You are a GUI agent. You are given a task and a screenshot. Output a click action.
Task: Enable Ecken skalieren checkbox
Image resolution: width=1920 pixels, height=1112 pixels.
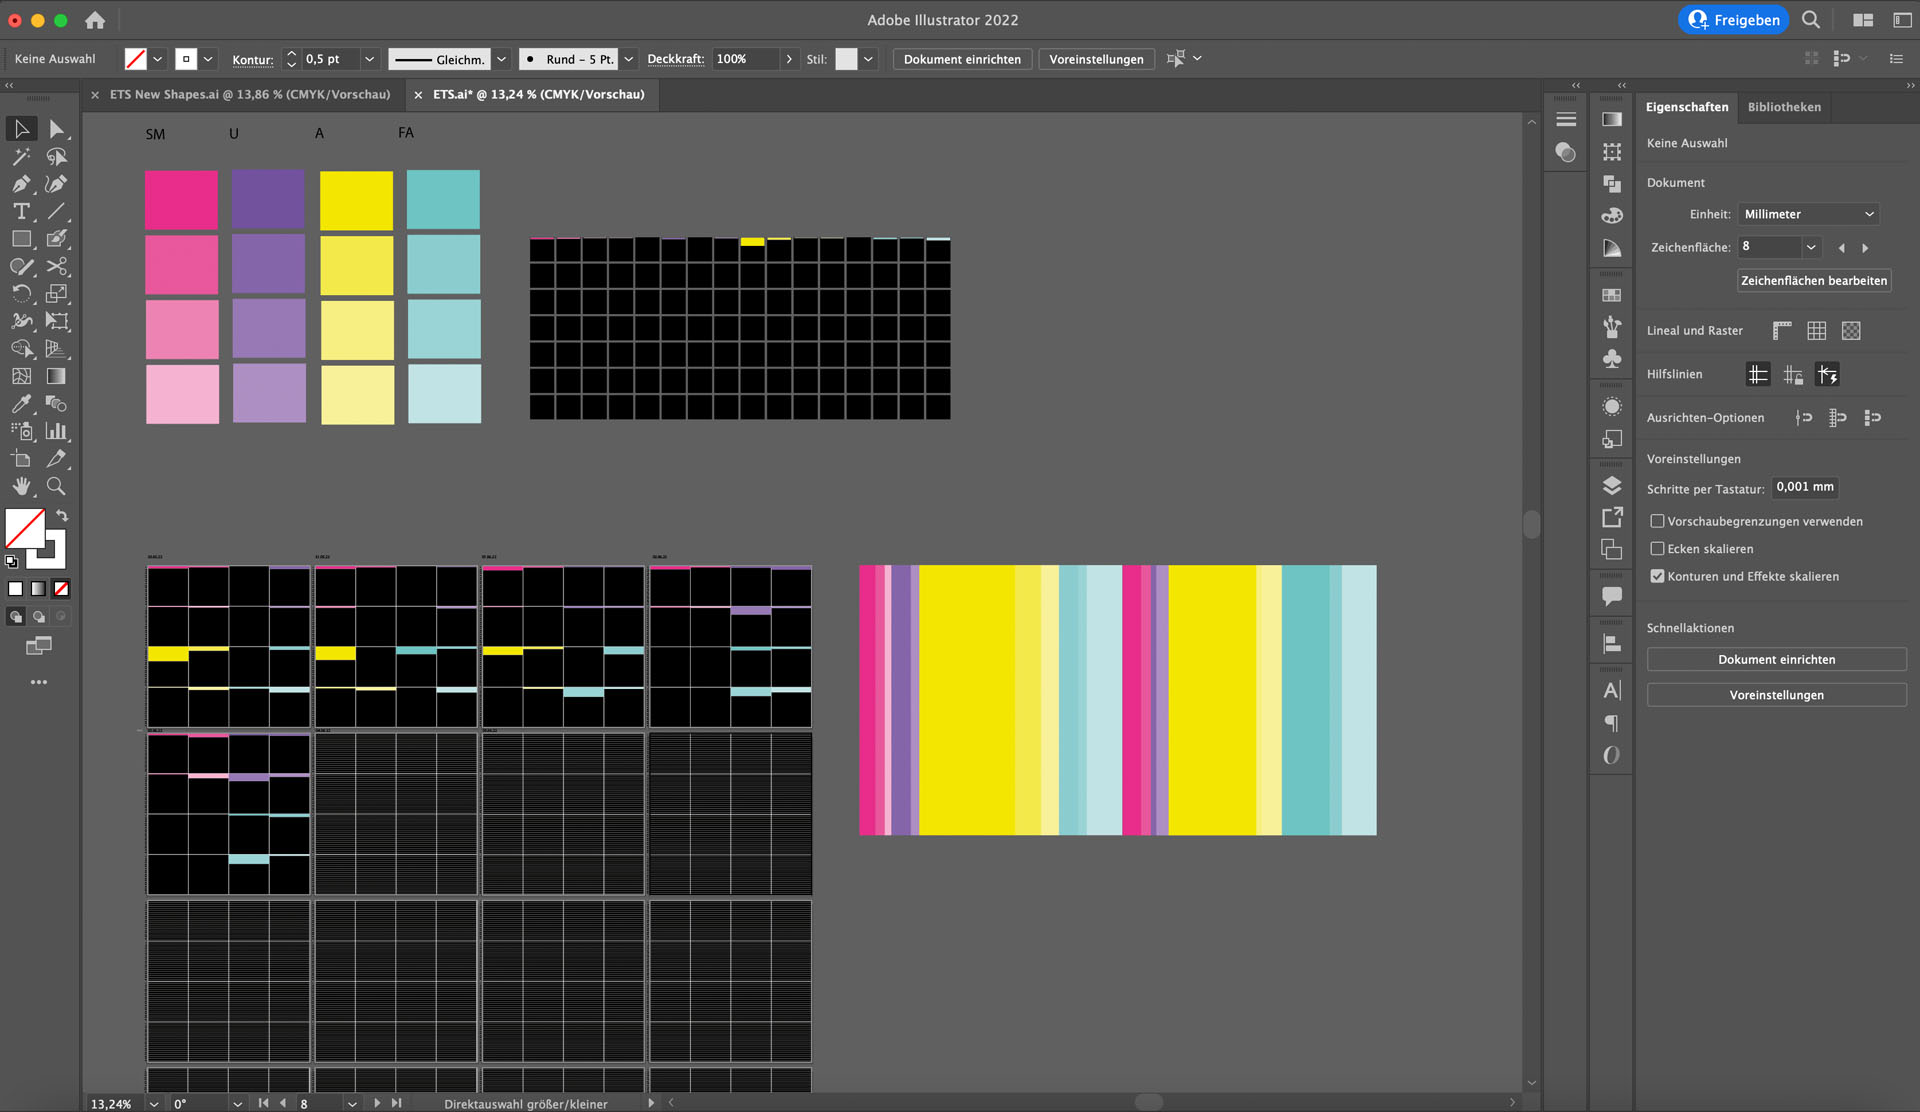coord(1657,549)
